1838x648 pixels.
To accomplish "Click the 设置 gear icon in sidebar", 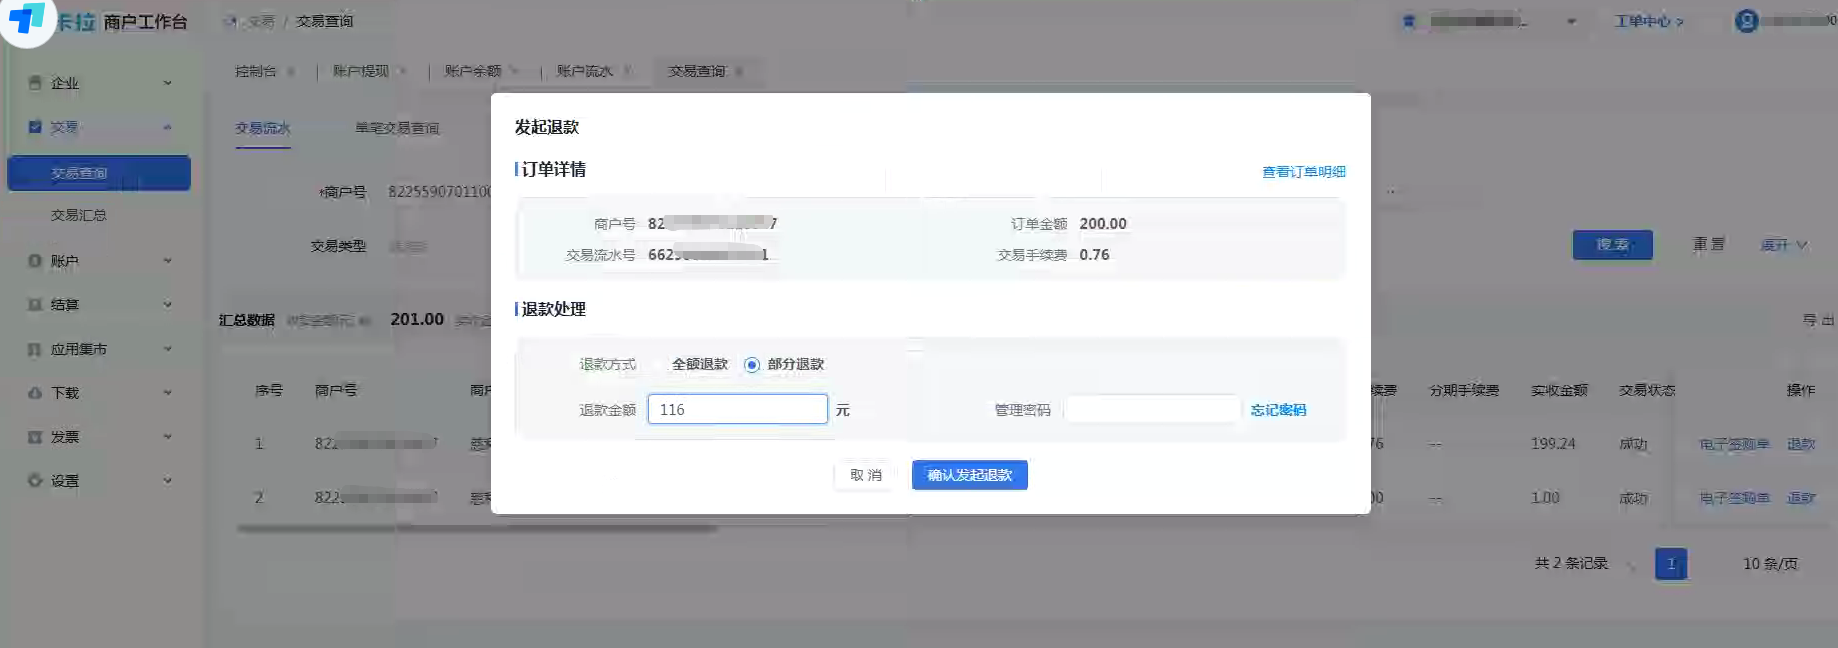I will pyautogui.click(x=35, y=481).
